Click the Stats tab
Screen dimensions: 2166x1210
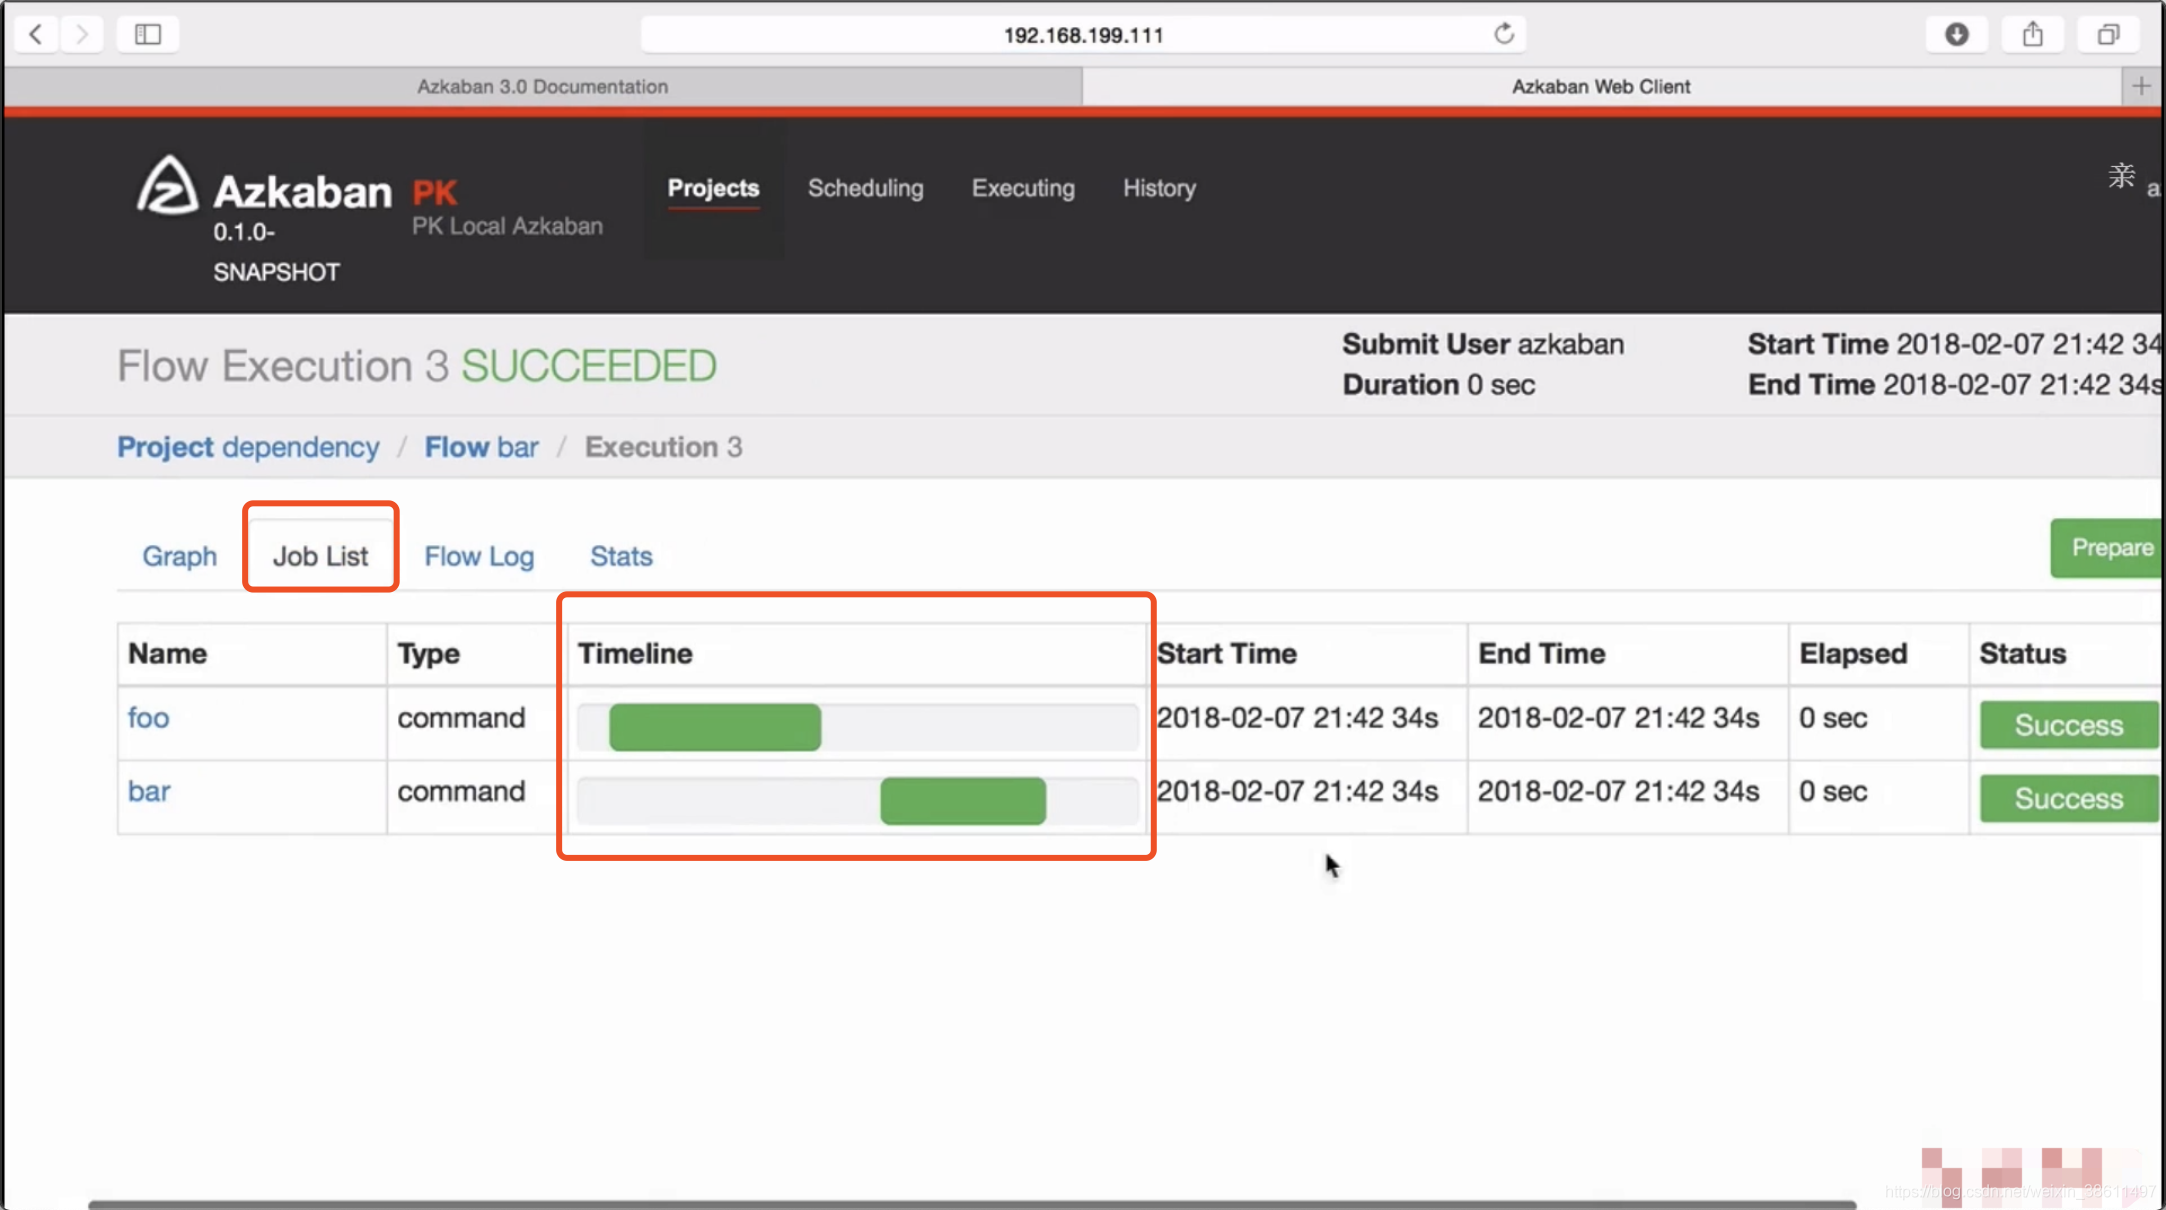(x=620, y=555)
